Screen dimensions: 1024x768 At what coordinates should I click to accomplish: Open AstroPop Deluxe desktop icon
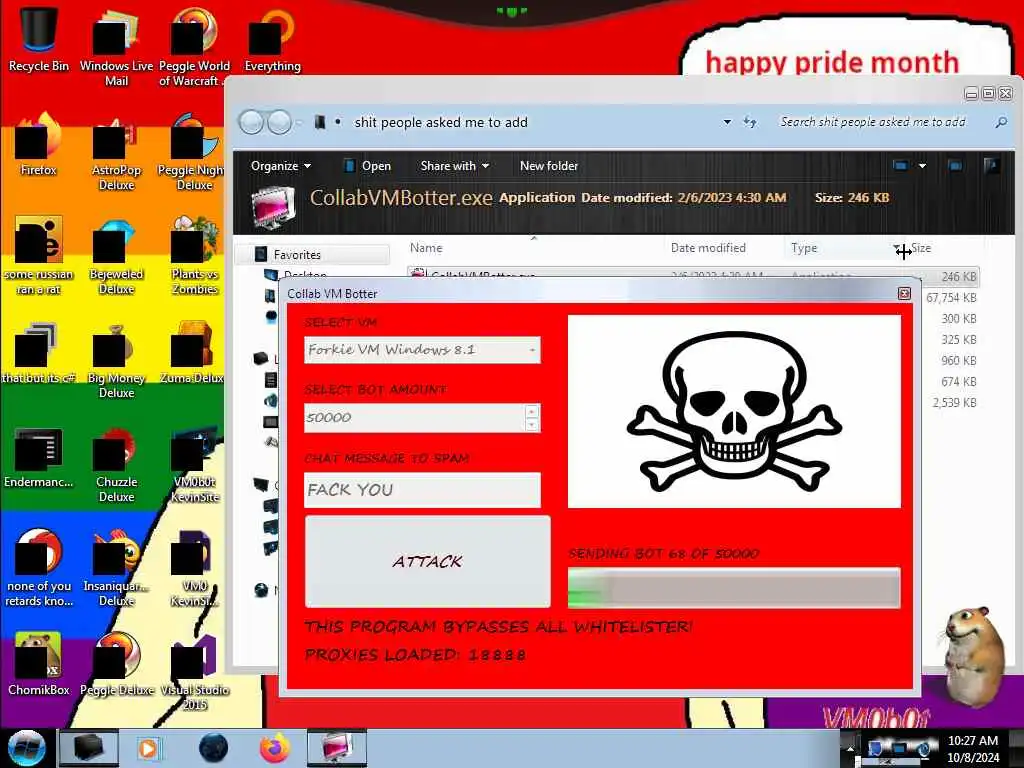click(116, 153)
